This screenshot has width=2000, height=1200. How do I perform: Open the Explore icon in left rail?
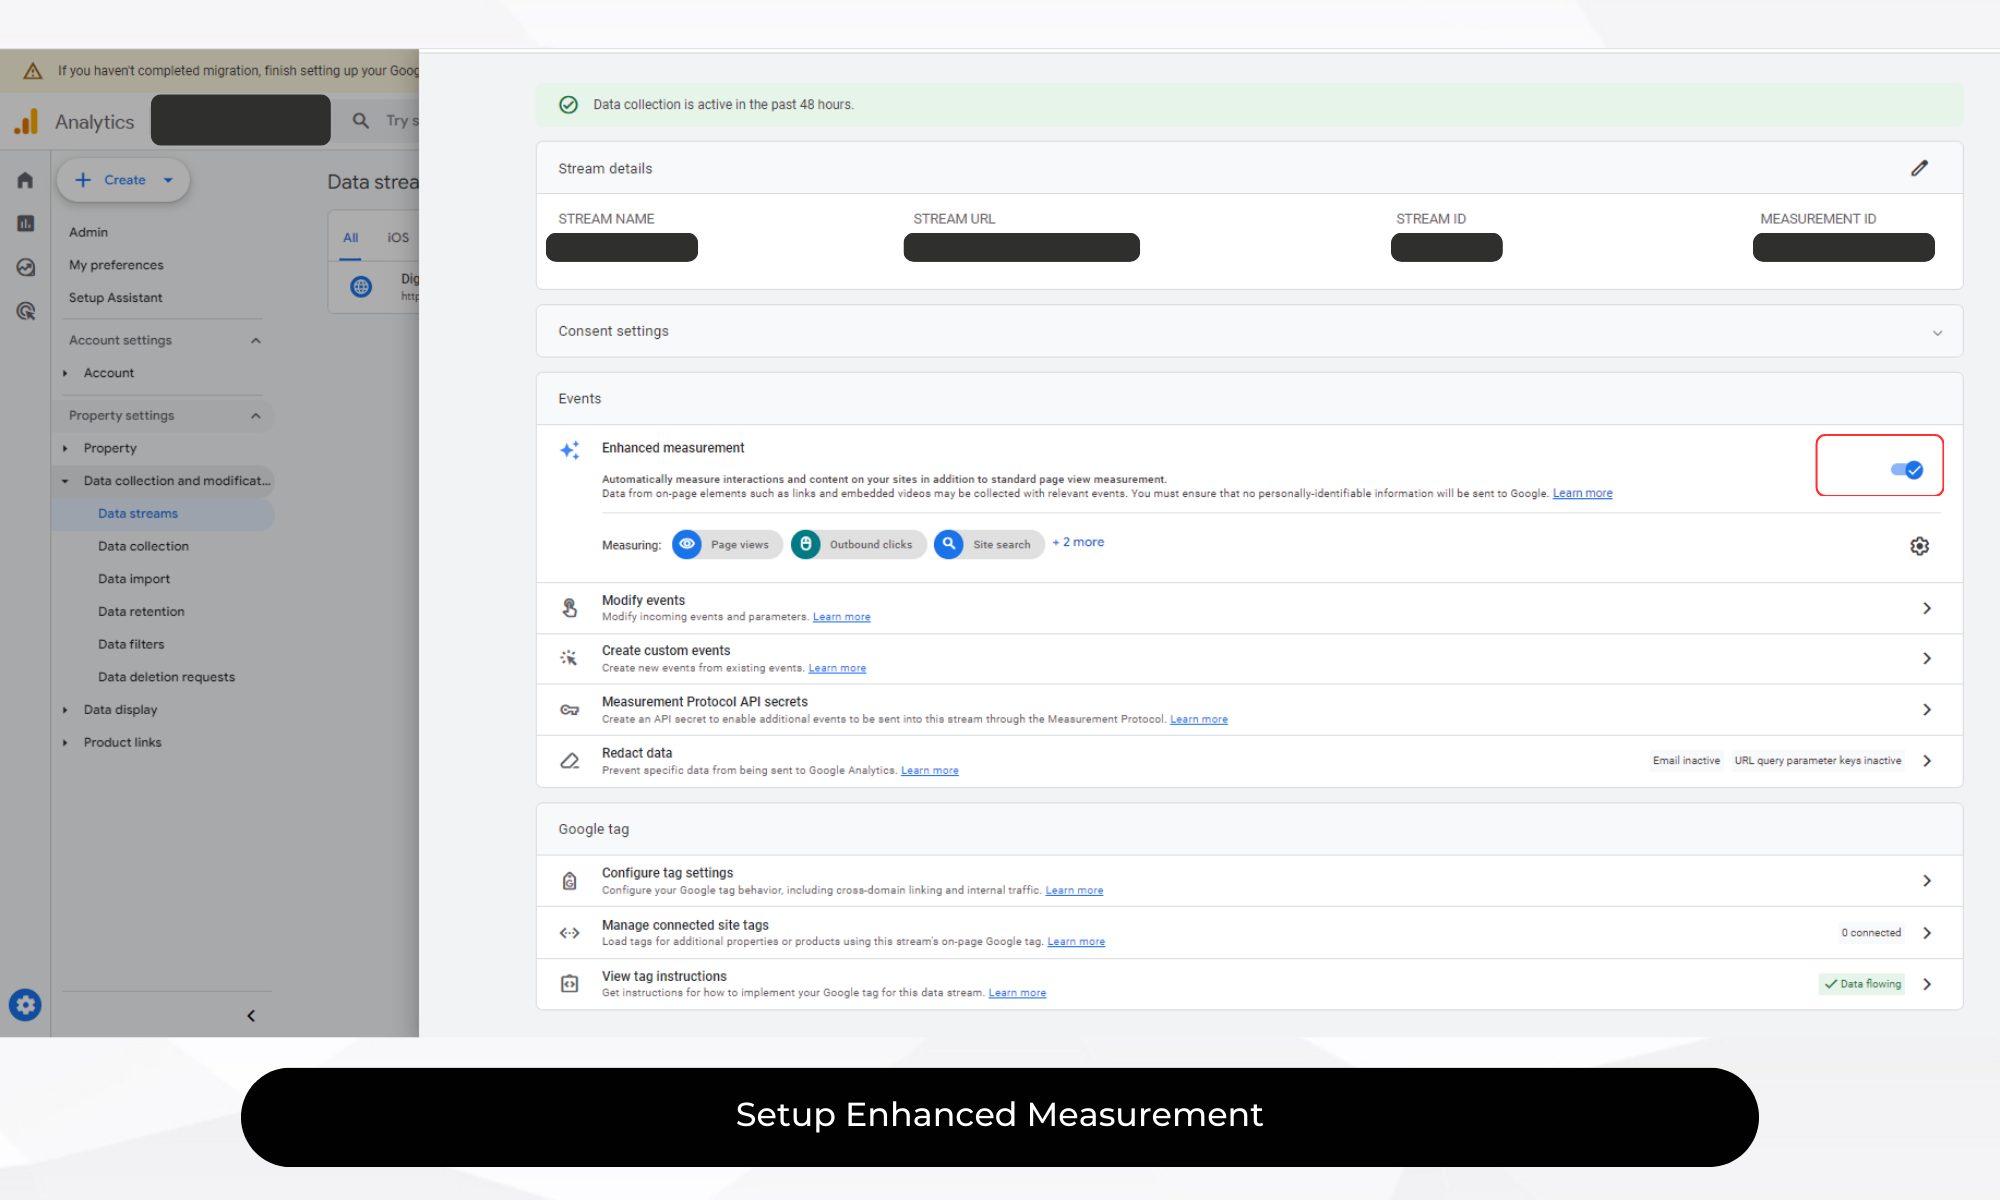[25, 267]
